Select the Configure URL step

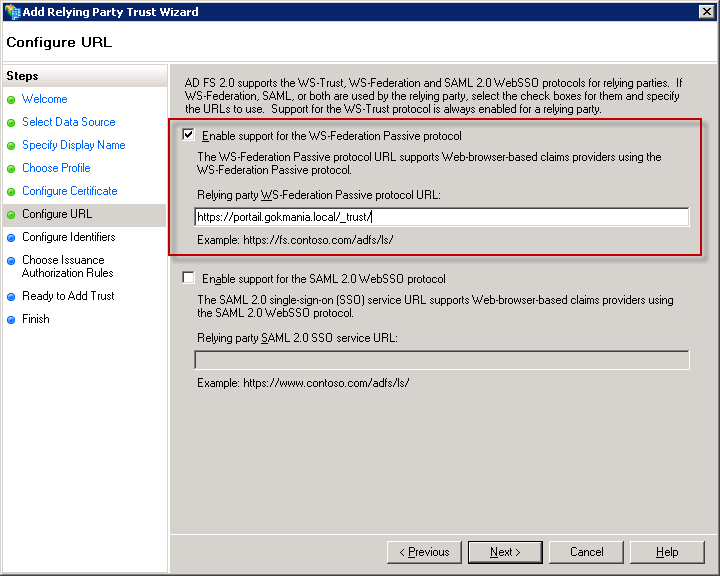(x=57, y=214)
